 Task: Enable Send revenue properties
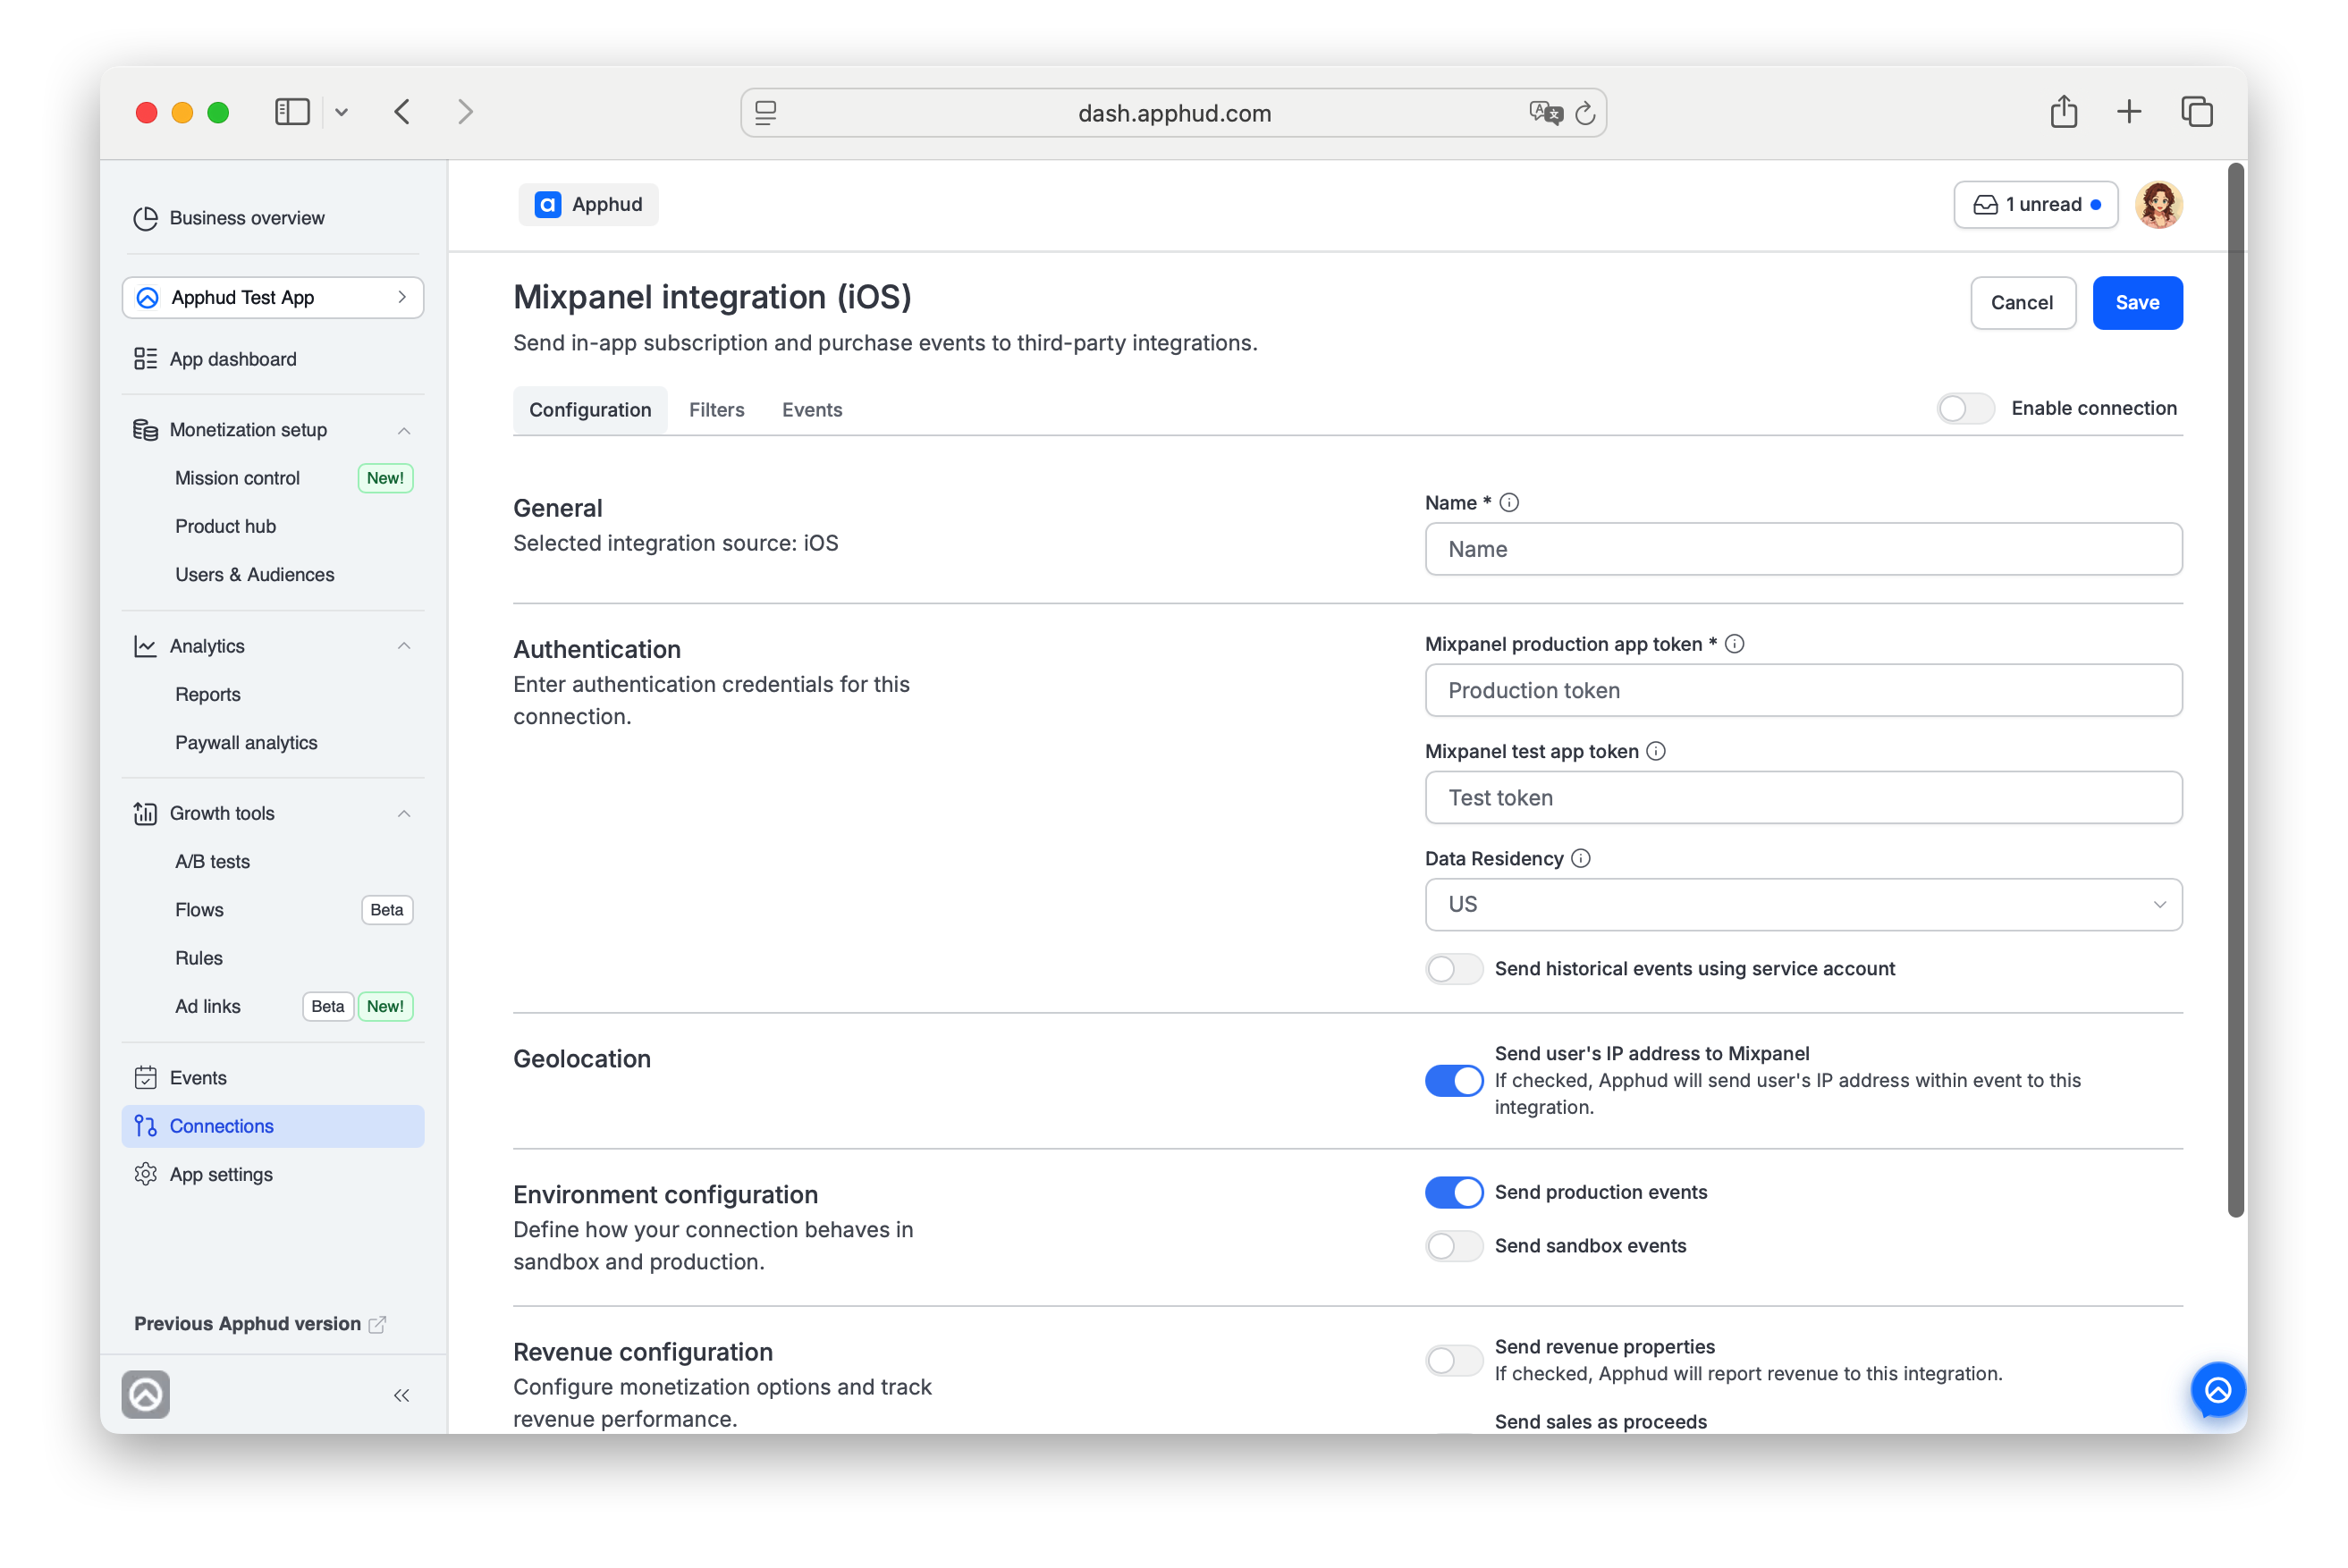pyautogui.click(x=1454, y=1360)
